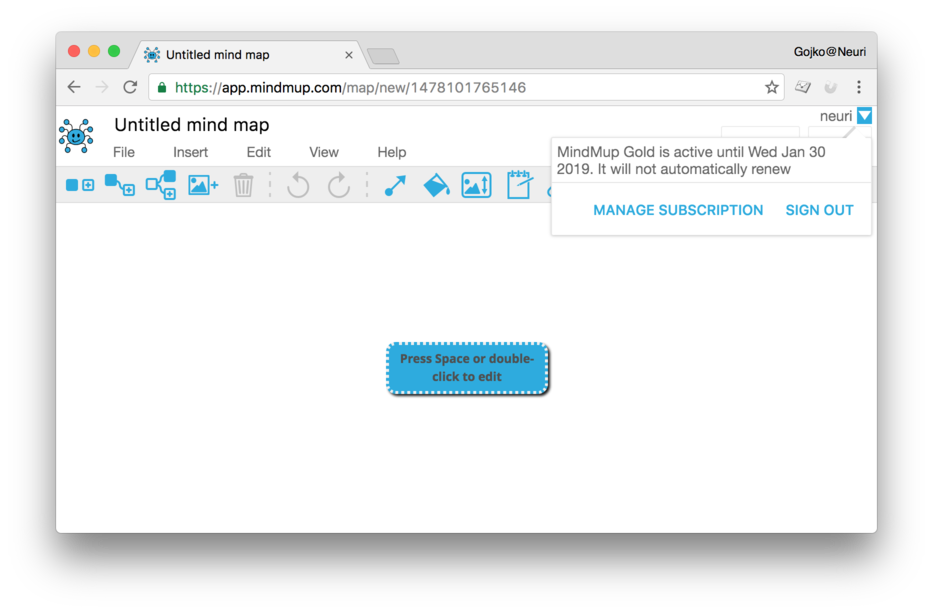The width and height of the screenshot is (933, 613).
Task: Click the MindMup Gold subscription status text
Action: [691, 161]
